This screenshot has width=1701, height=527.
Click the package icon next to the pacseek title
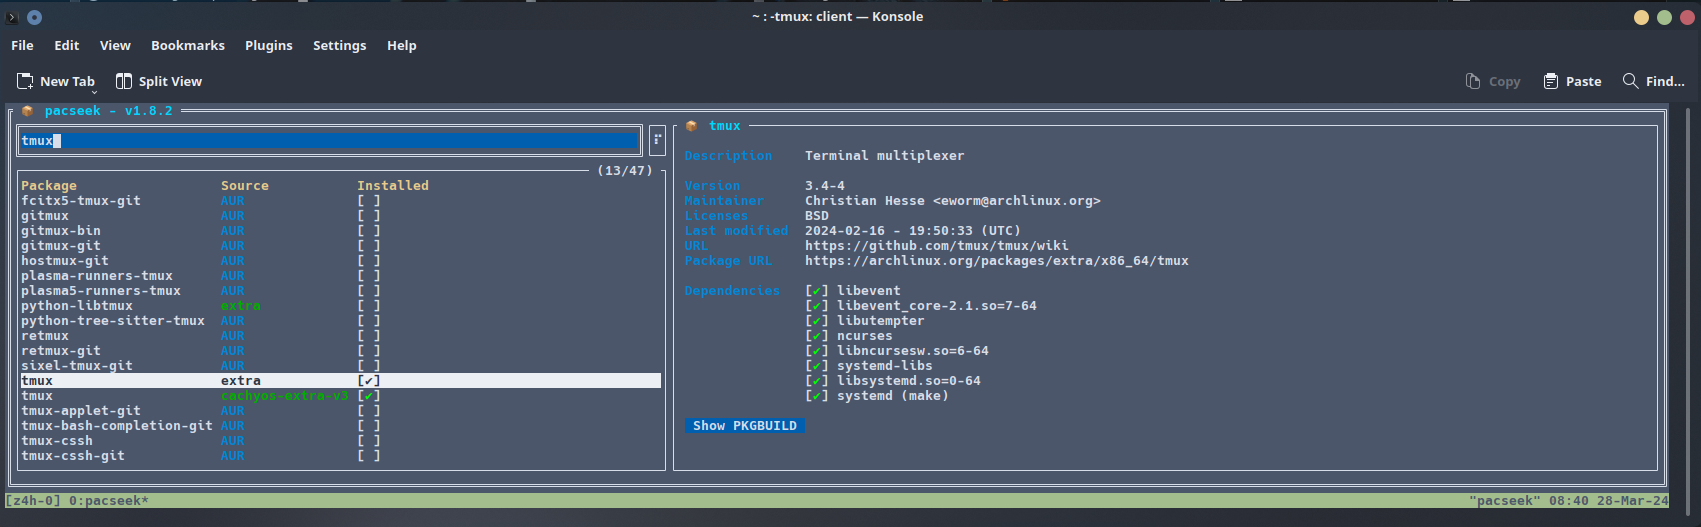click(28, 111)
